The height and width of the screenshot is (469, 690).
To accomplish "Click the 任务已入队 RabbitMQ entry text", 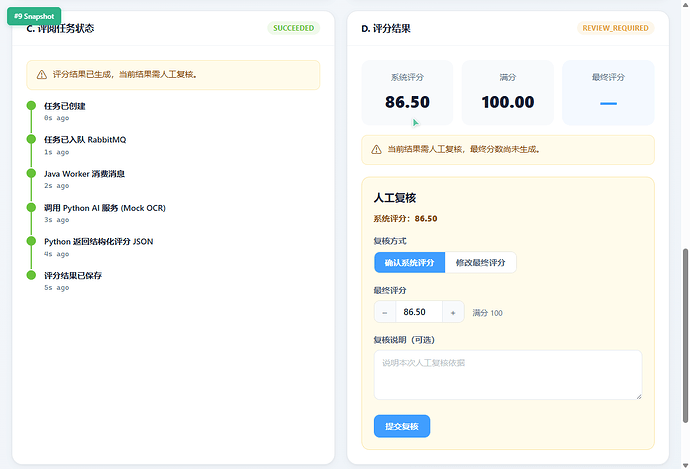I will (85, 140).
